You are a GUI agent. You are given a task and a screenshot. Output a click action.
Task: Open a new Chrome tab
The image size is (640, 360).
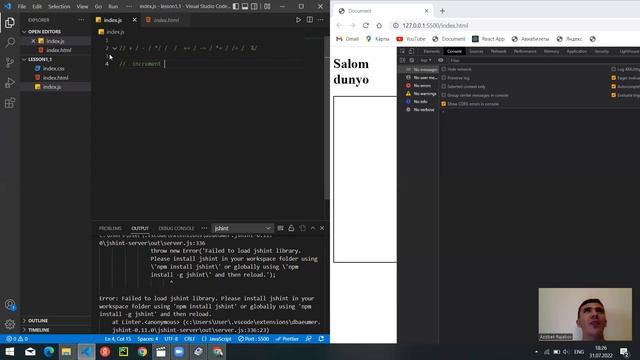pos(442,11)
